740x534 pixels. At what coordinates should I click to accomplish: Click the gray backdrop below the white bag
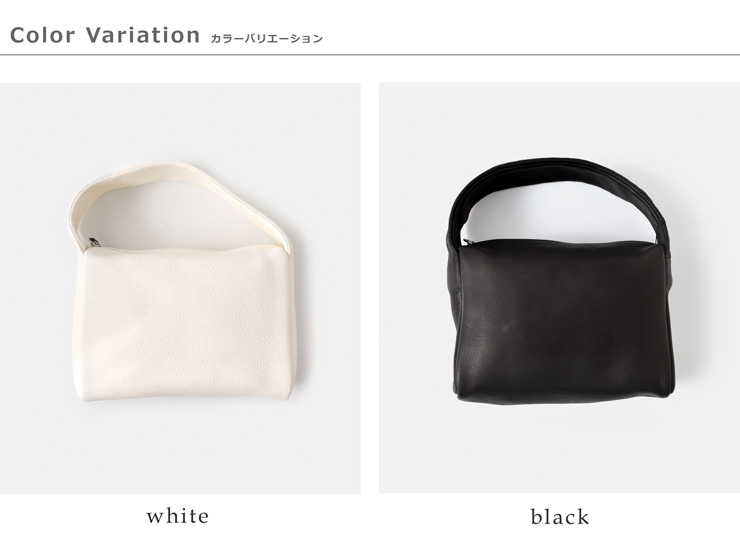pos(180,448)
